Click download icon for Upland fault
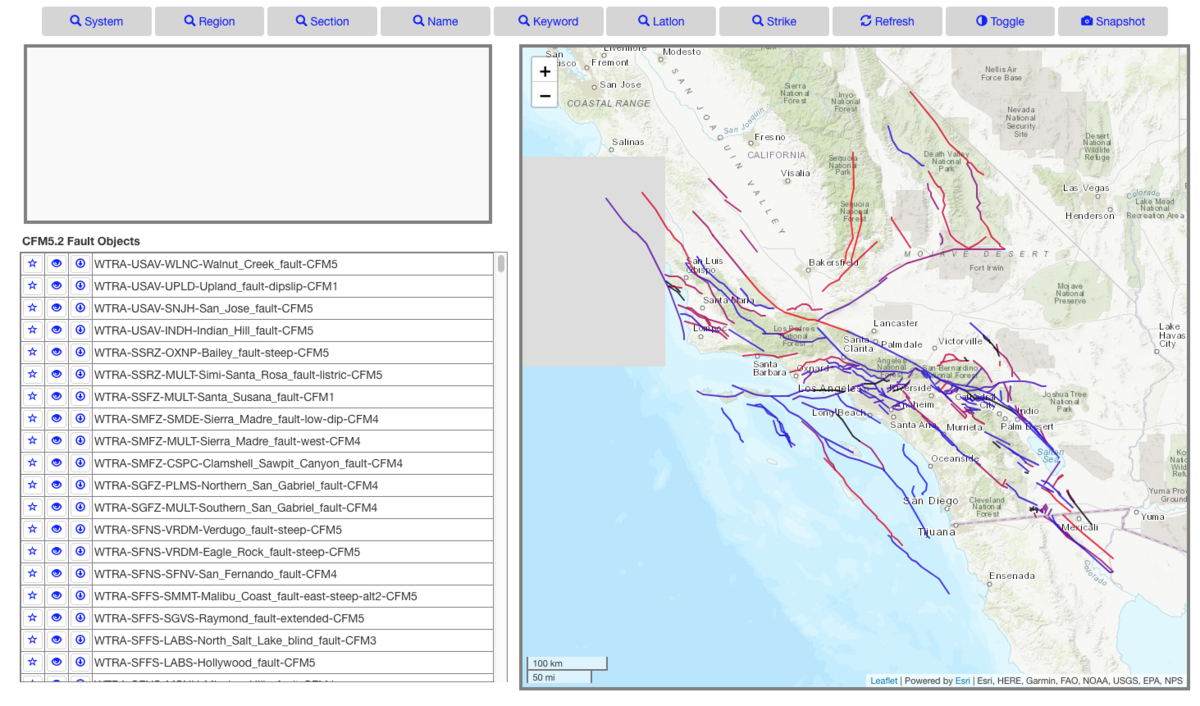The width and height of the screenshot is (1200, 706). coord(80,286)
